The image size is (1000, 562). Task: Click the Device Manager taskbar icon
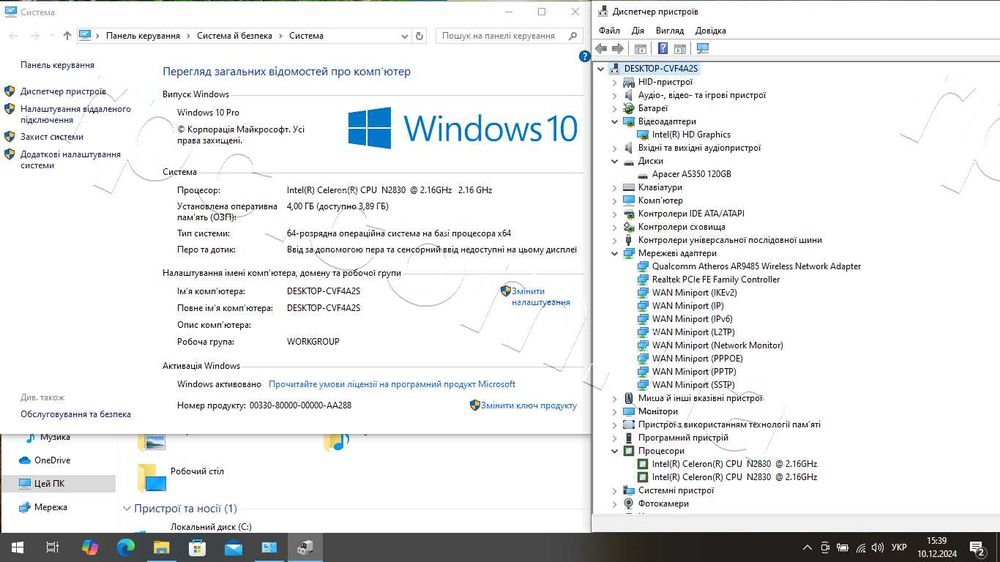click(x=305, y=547)
